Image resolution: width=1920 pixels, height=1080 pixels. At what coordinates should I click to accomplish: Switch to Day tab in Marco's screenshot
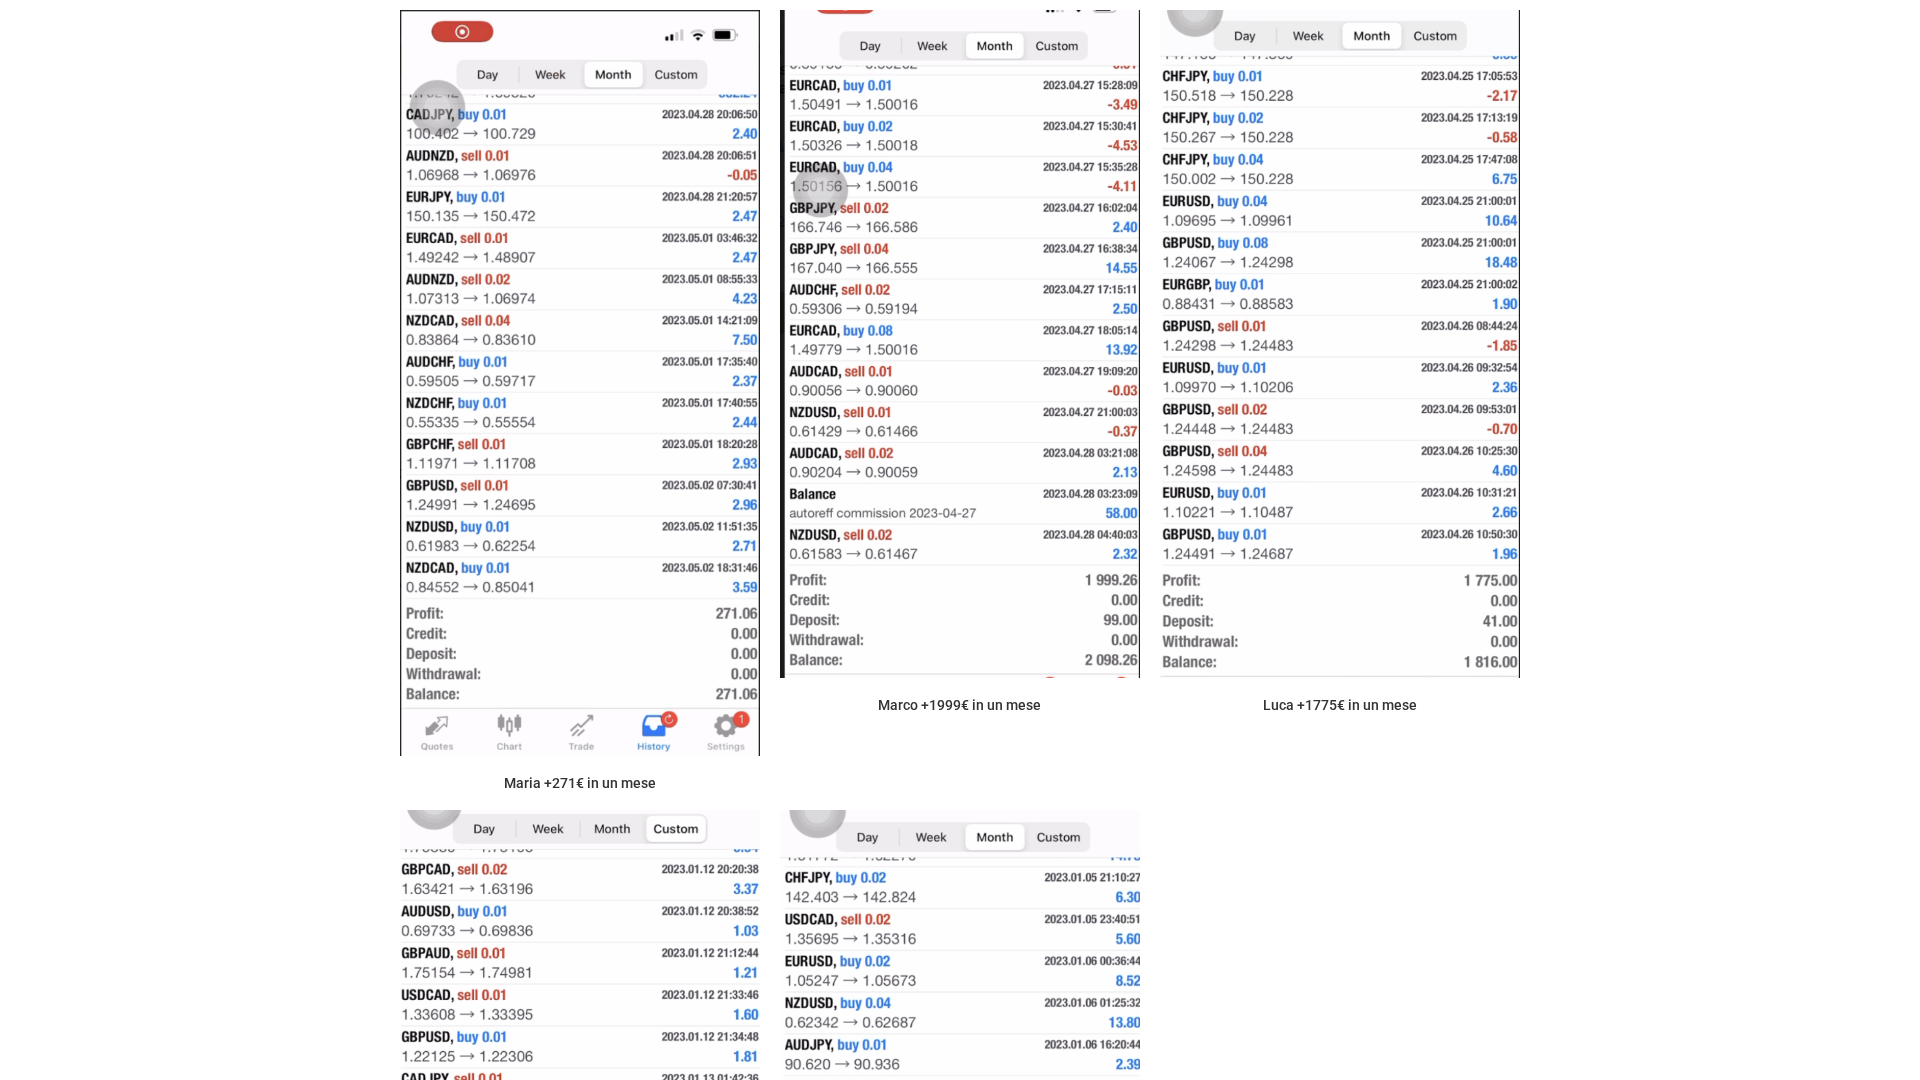tap(870, 46)
